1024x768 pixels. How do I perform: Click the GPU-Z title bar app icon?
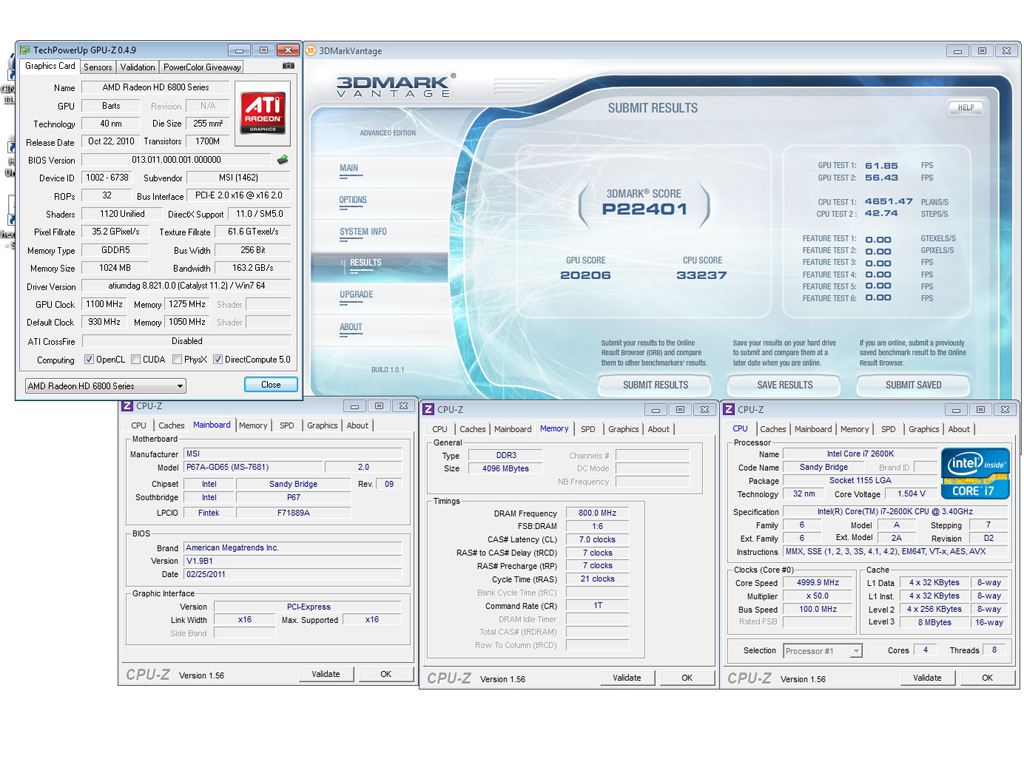[25, 50]
